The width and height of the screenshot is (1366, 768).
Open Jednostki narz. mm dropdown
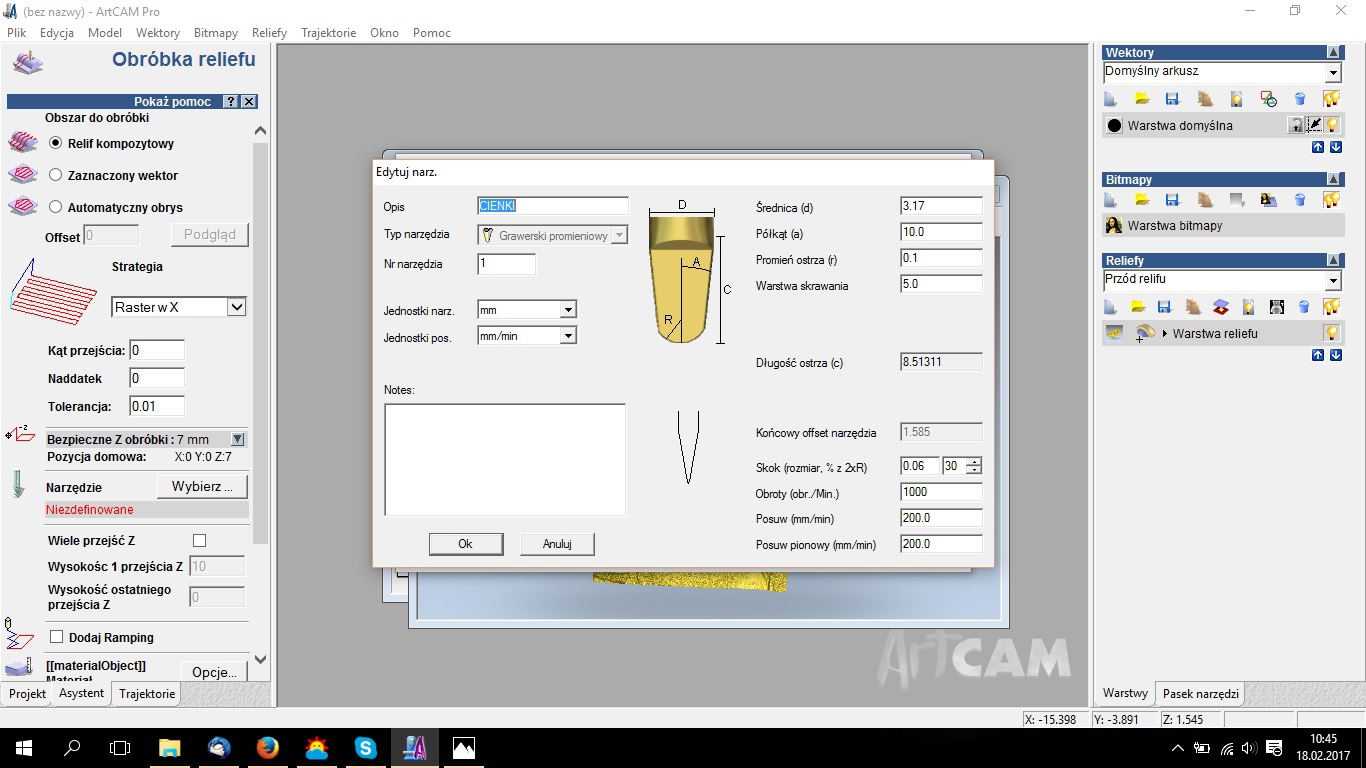tap(568, 310)
